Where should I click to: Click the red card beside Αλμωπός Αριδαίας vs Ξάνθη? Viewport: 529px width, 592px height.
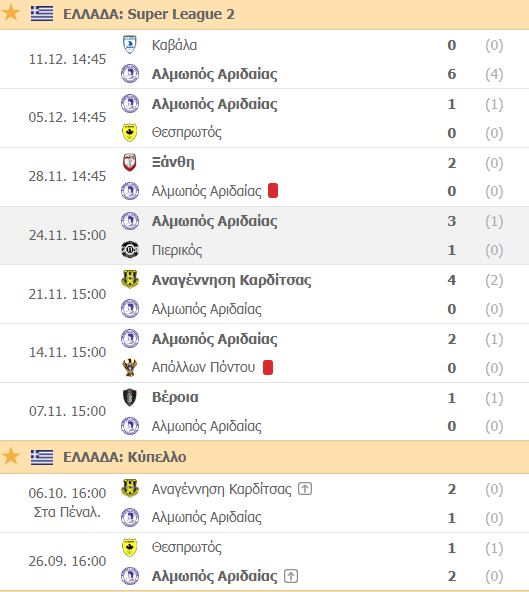pyautogui.click(x=273, y=191)
